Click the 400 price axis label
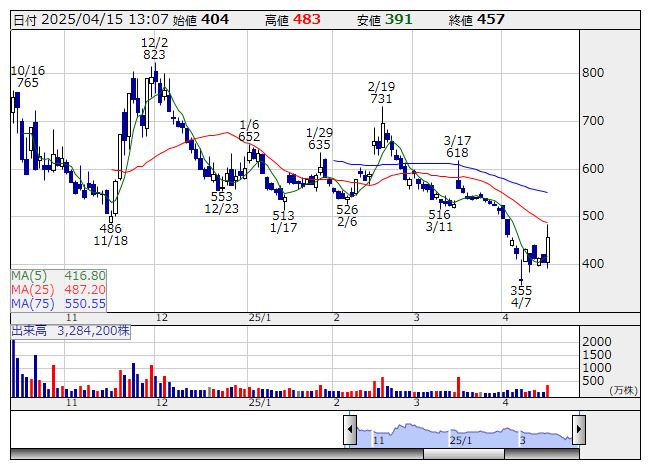 tap(593, 264)
